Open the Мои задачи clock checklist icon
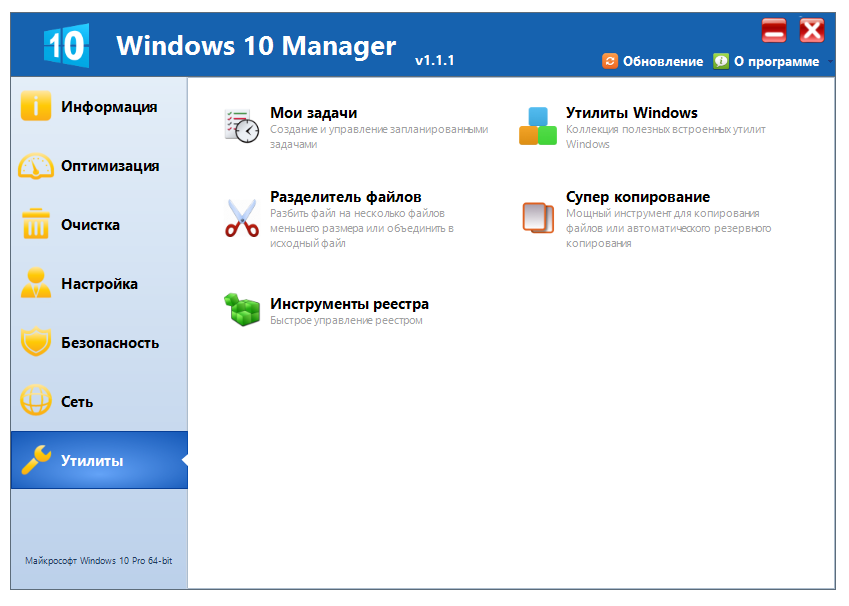Image resolution: width=849 pixels, height=606 pixels. (241, 126)
